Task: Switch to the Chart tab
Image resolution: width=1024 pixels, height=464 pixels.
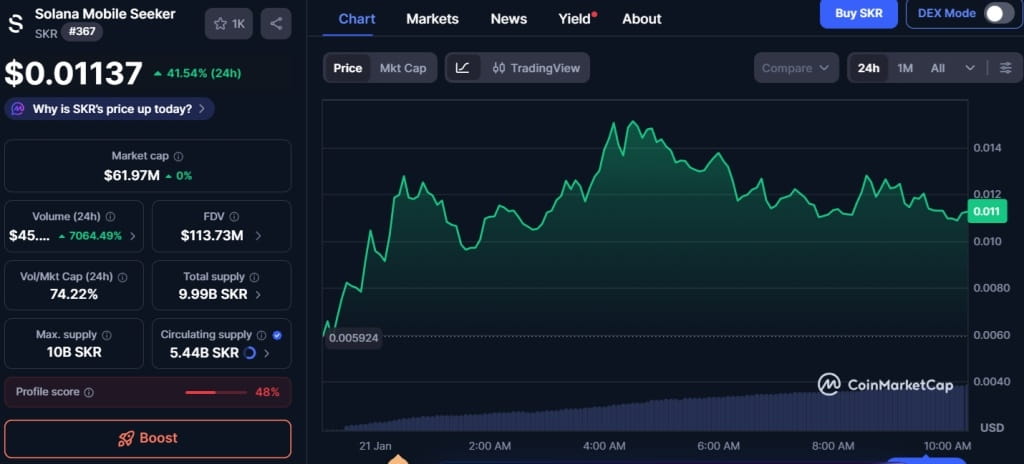Action: click(357, 19)
